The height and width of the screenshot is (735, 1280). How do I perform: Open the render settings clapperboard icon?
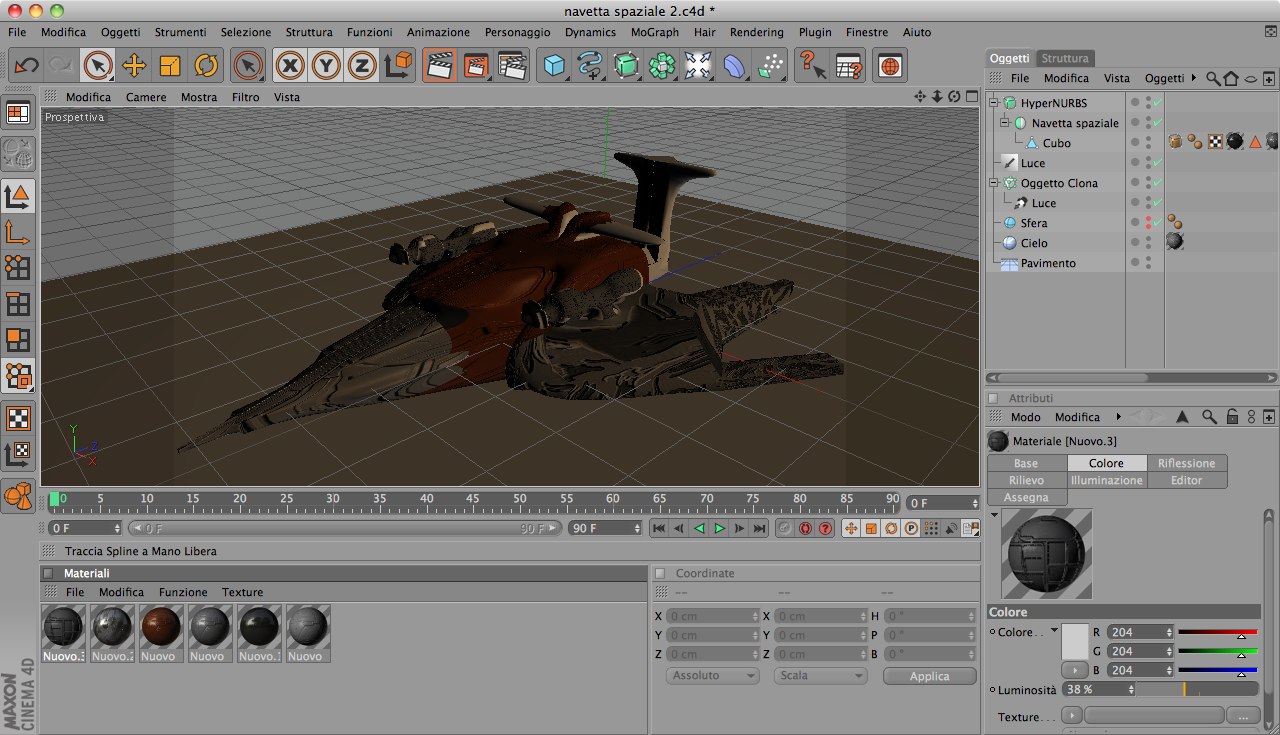[512, 66]
